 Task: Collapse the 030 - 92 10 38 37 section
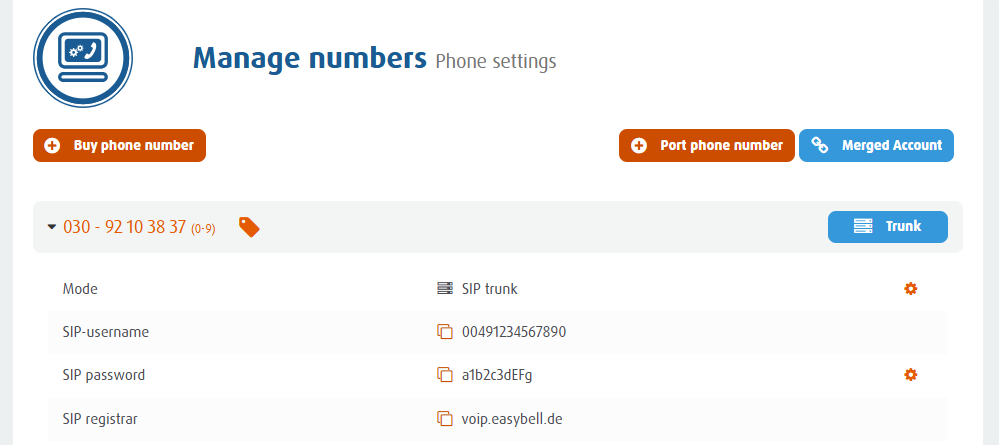[52, 227]
